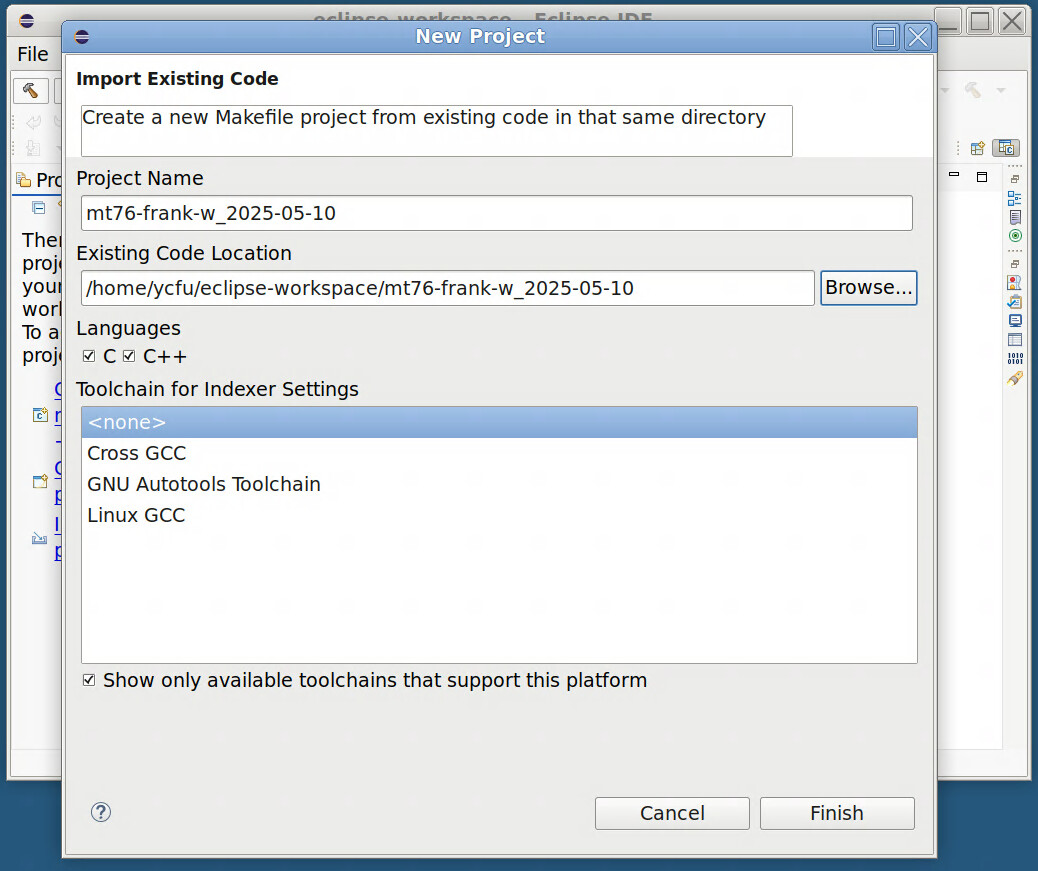Select Cross GCC toolchain
The width and height of the screenshot is (1038, 871).
499,453
